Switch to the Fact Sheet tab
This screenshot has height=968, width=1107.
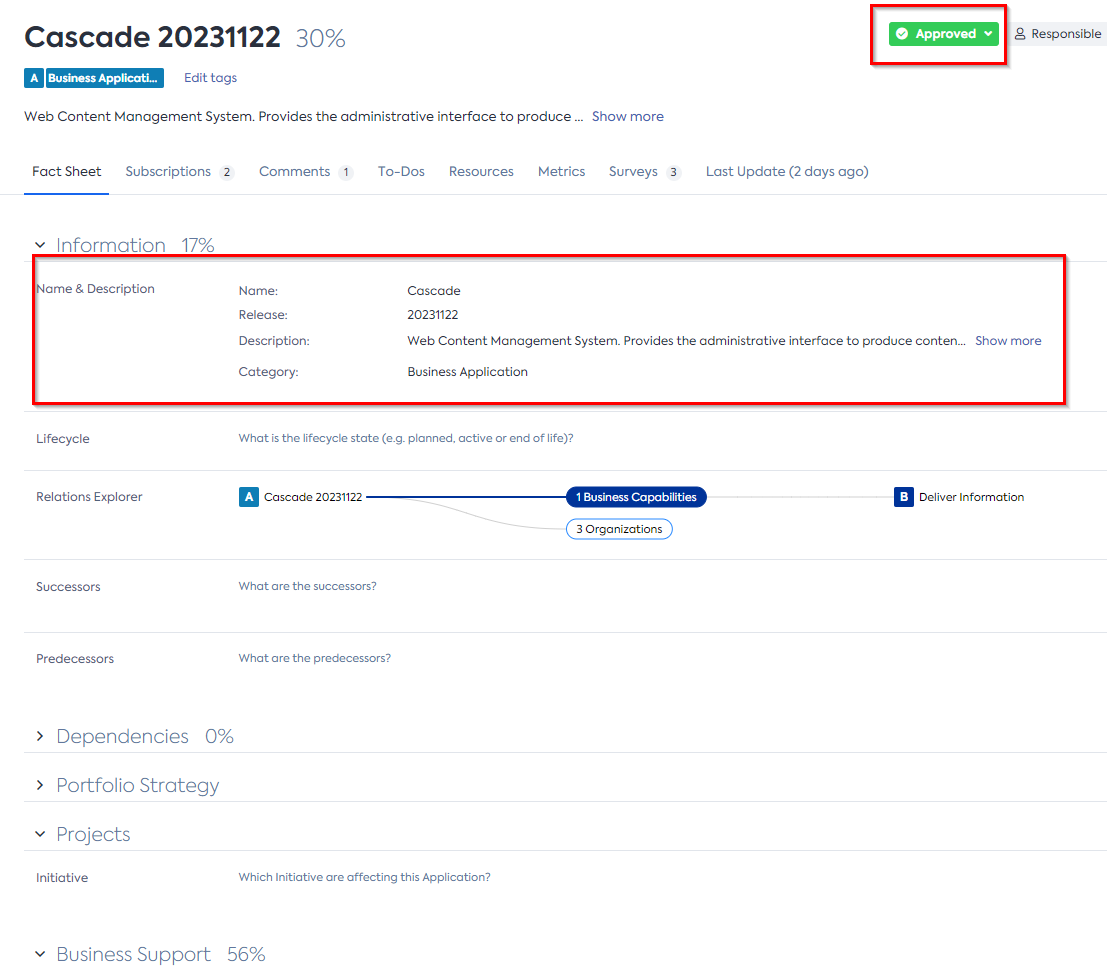click(x=66, y=172)
